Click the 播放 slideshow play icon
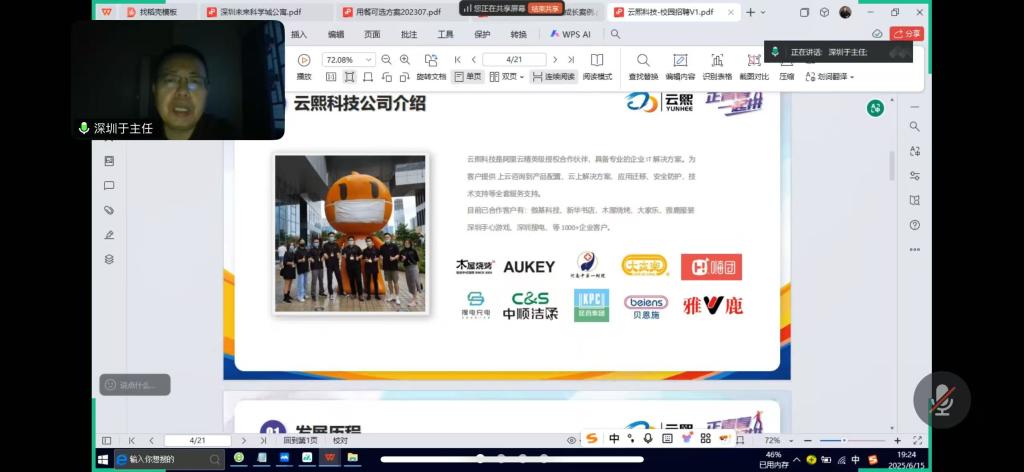Image resolution: width=1024 pixels, height=472 pixels. pyautogui.click(x=304, y=60)
